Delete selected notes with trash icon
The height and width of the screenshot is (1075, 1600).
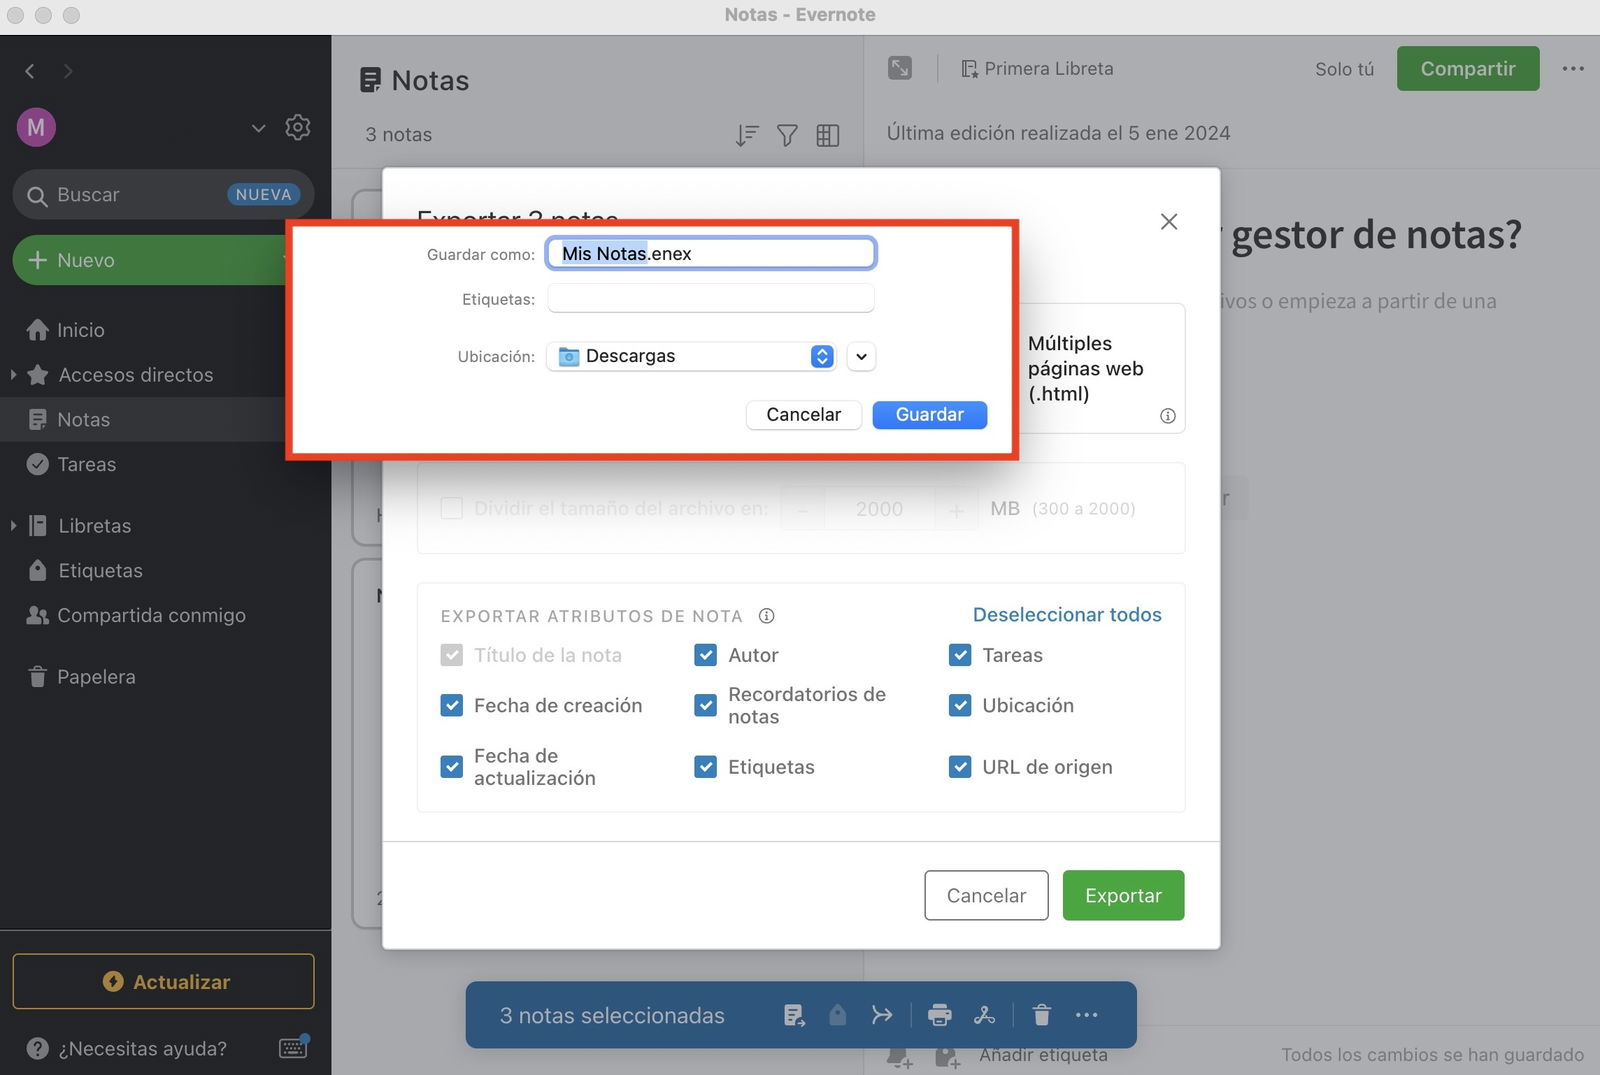pyautogui.click(x=1042, y=1016)
